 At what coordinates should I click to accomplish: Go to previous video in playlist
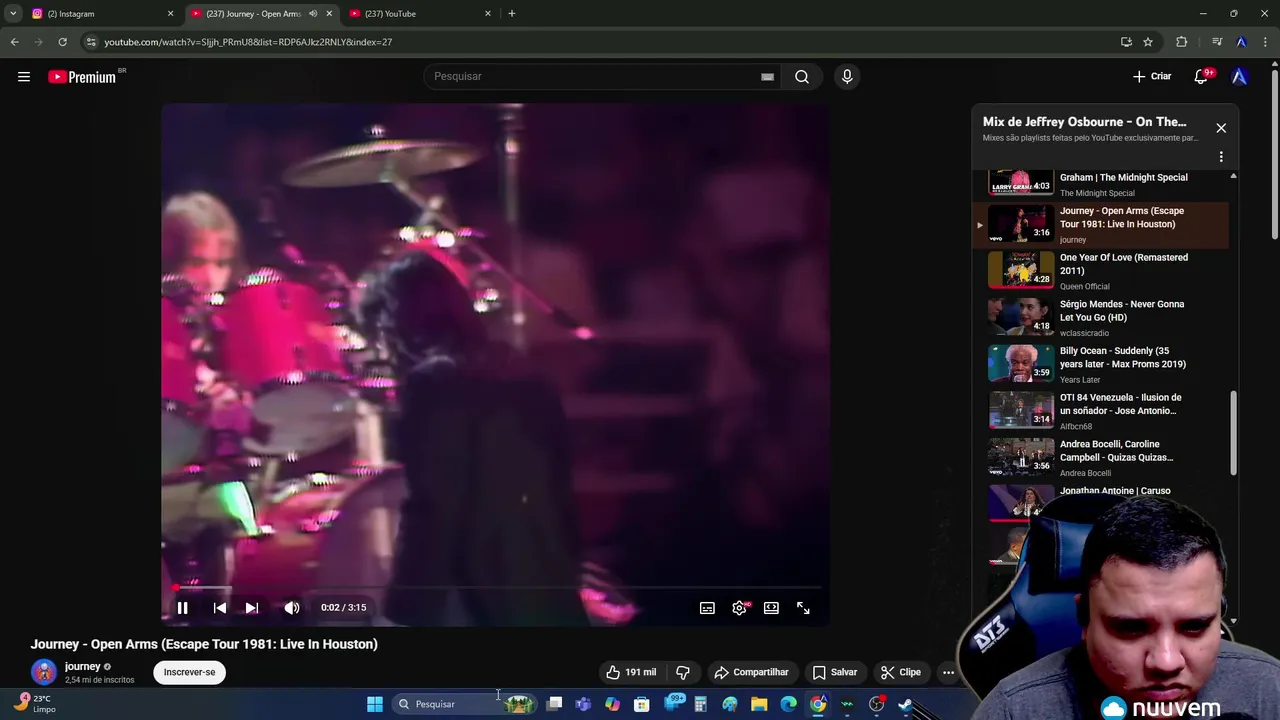[x=220, y=608]
